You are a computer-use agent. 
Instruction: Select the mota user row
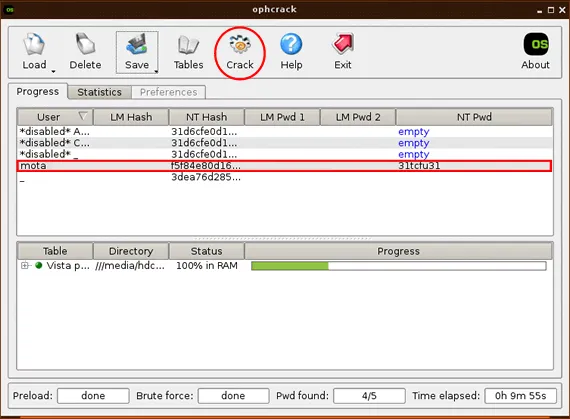coord(285,166)
